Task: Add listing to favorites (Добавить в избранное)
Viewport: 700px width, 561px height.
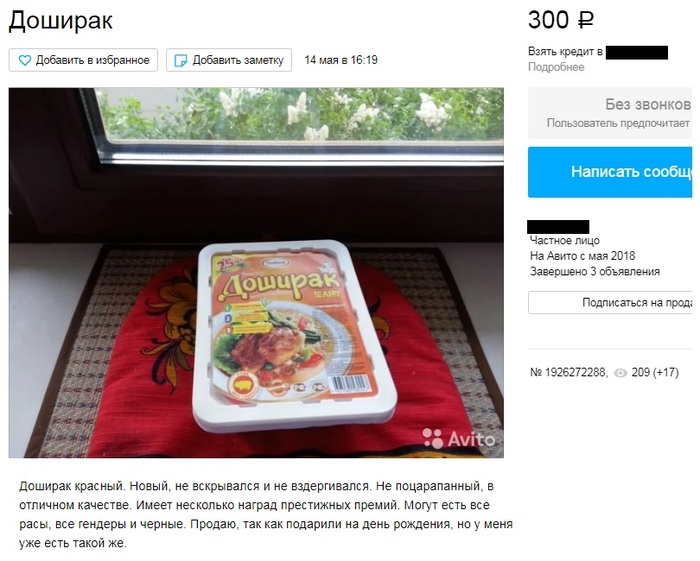Action: point(83,60)
